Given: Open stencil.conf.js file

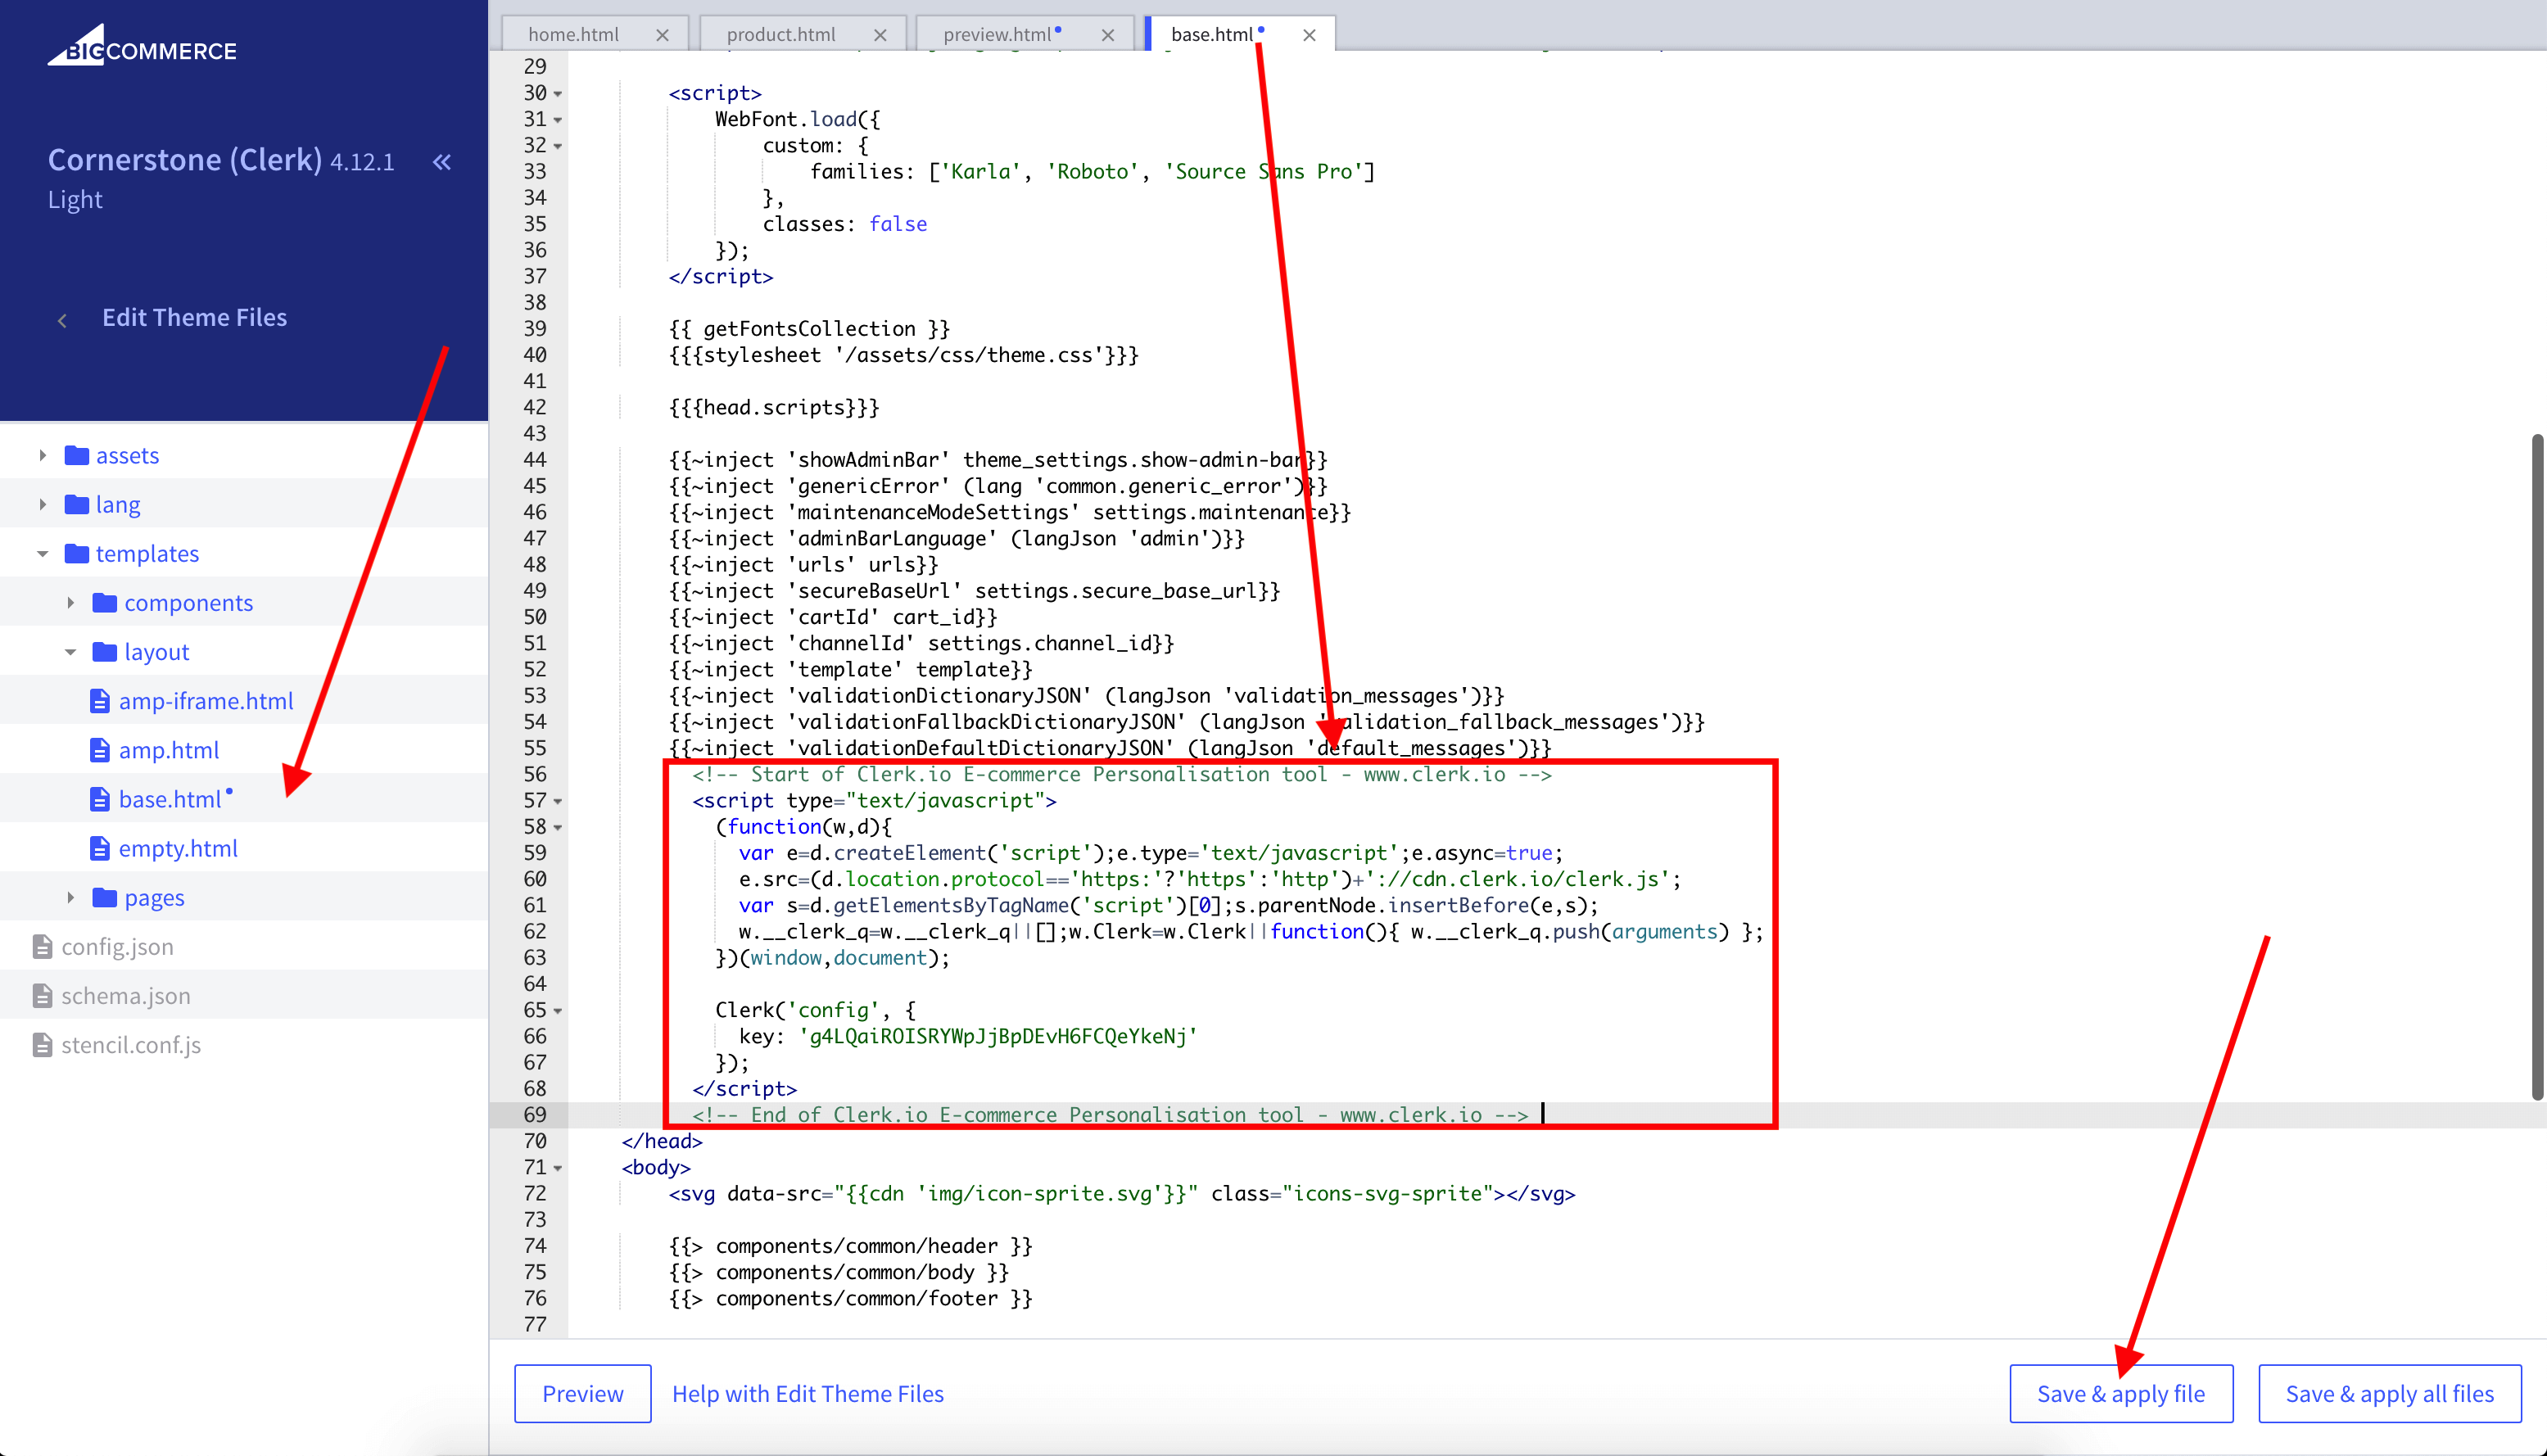Looking at the screenshot, I should pos(130,1045).
